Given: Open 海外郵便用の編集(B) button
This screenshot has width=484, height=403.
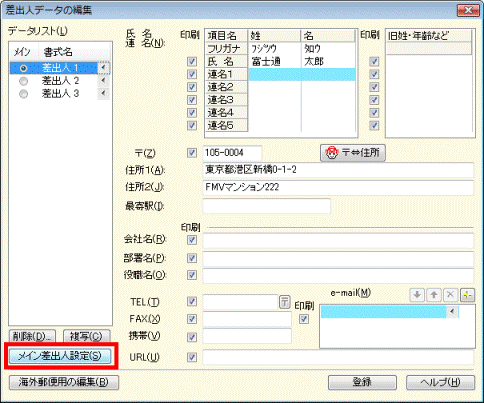Looking at the screenshot, I should pyautogui.click(x=64, y=382).
